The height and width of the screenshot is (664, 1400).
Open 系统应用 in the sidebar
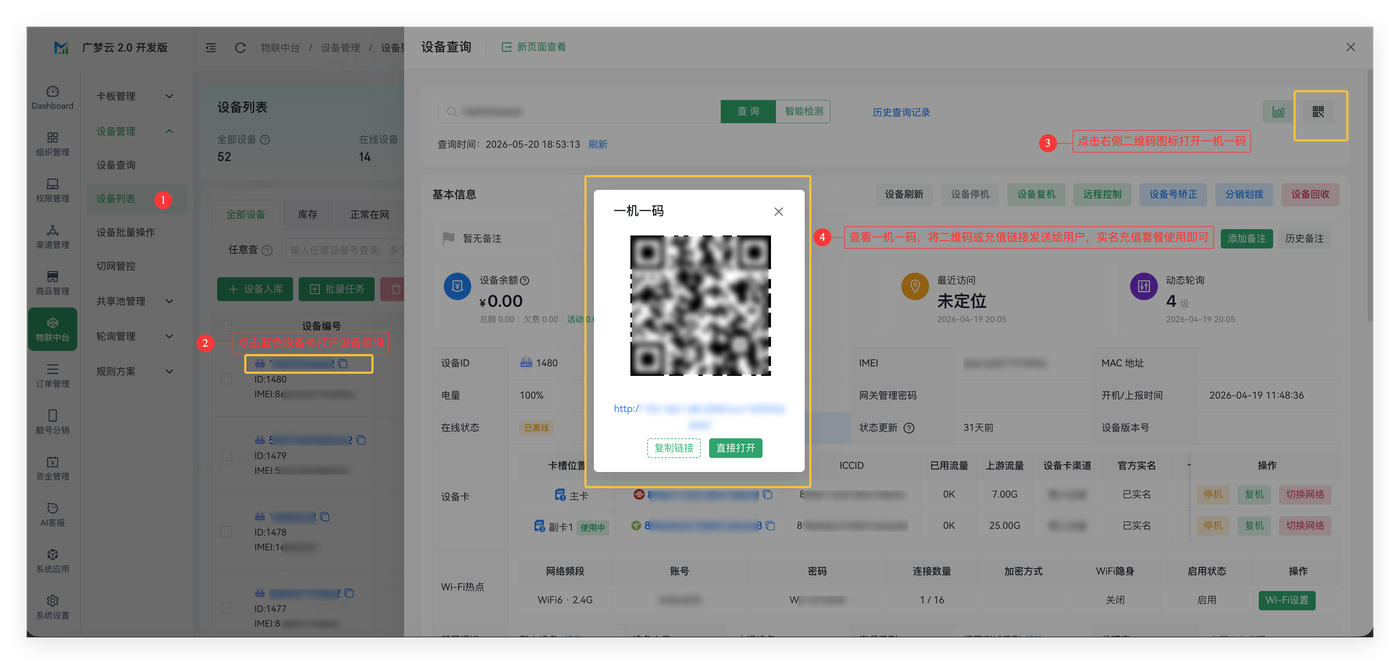click(52, 561)
